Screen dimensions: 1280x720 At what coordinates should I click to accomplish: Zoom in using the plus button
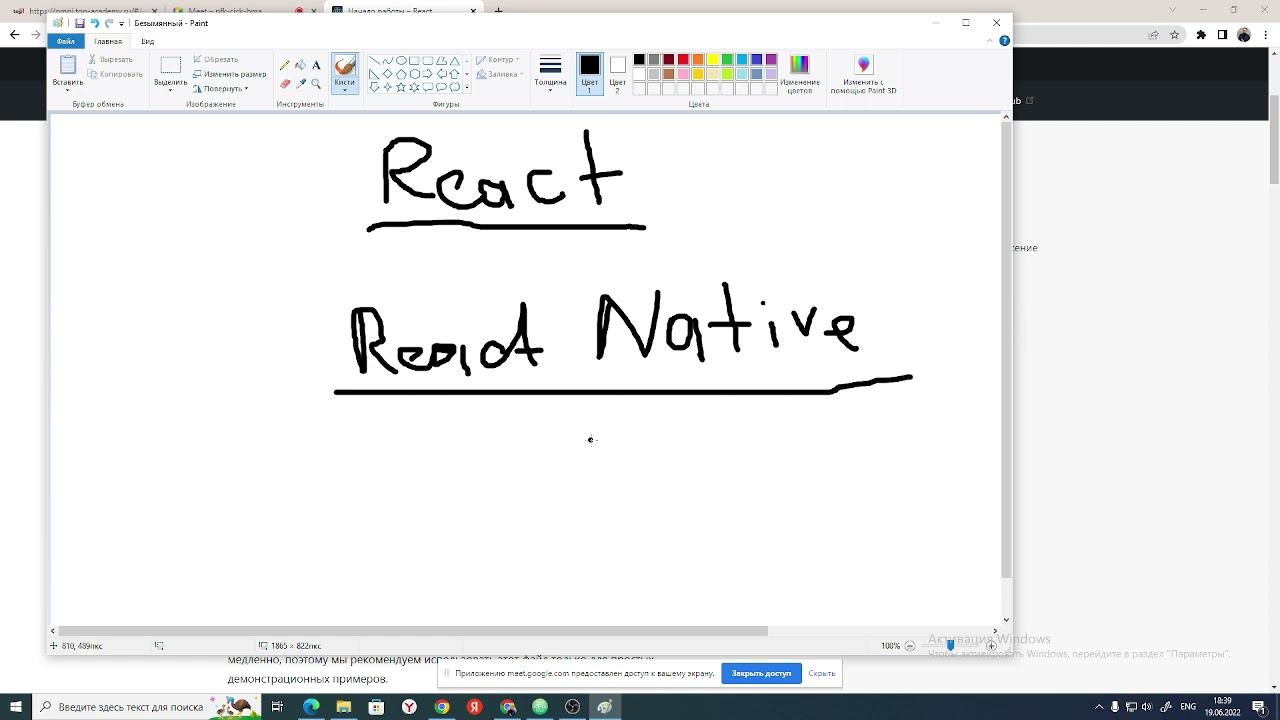991,646
